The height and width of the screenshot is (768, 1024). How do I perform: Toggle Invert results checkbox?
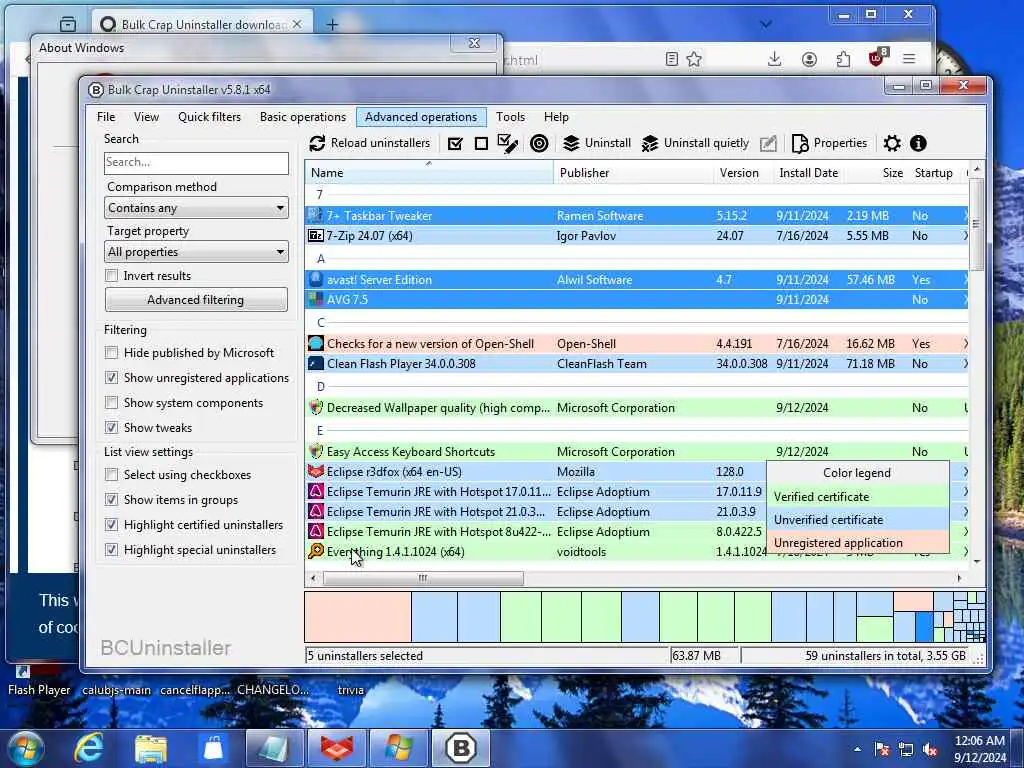coord(112,276)
